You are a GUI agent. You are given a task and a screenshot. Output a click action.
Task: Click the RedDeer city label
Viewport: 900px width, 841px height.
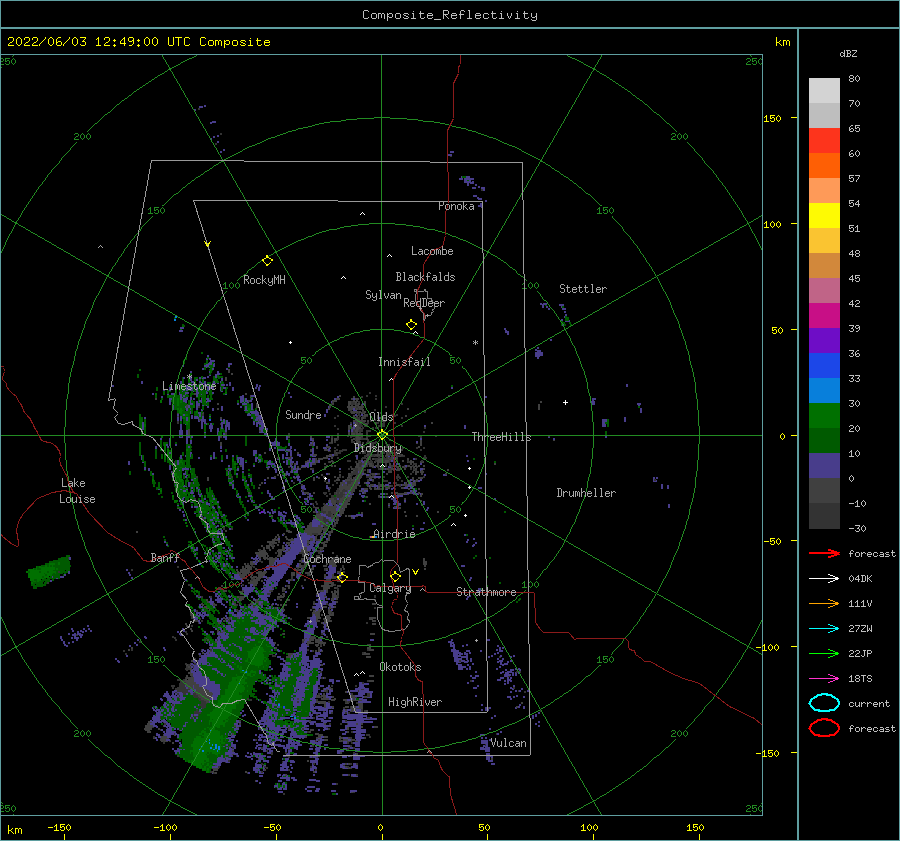(424, 303)
